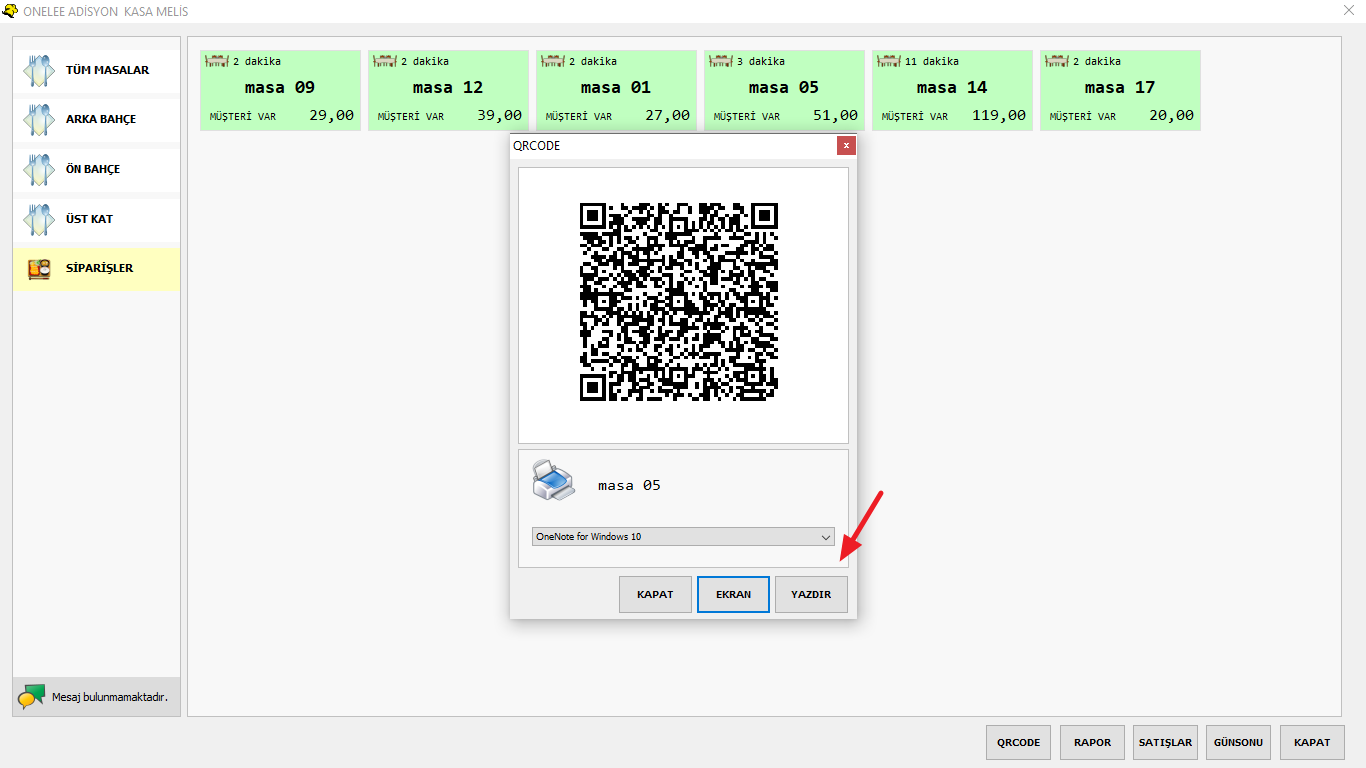Click the YAZDIR print button
This screenshot has width=1366, height=768.
pyautogui.click(x=811, y=594)
